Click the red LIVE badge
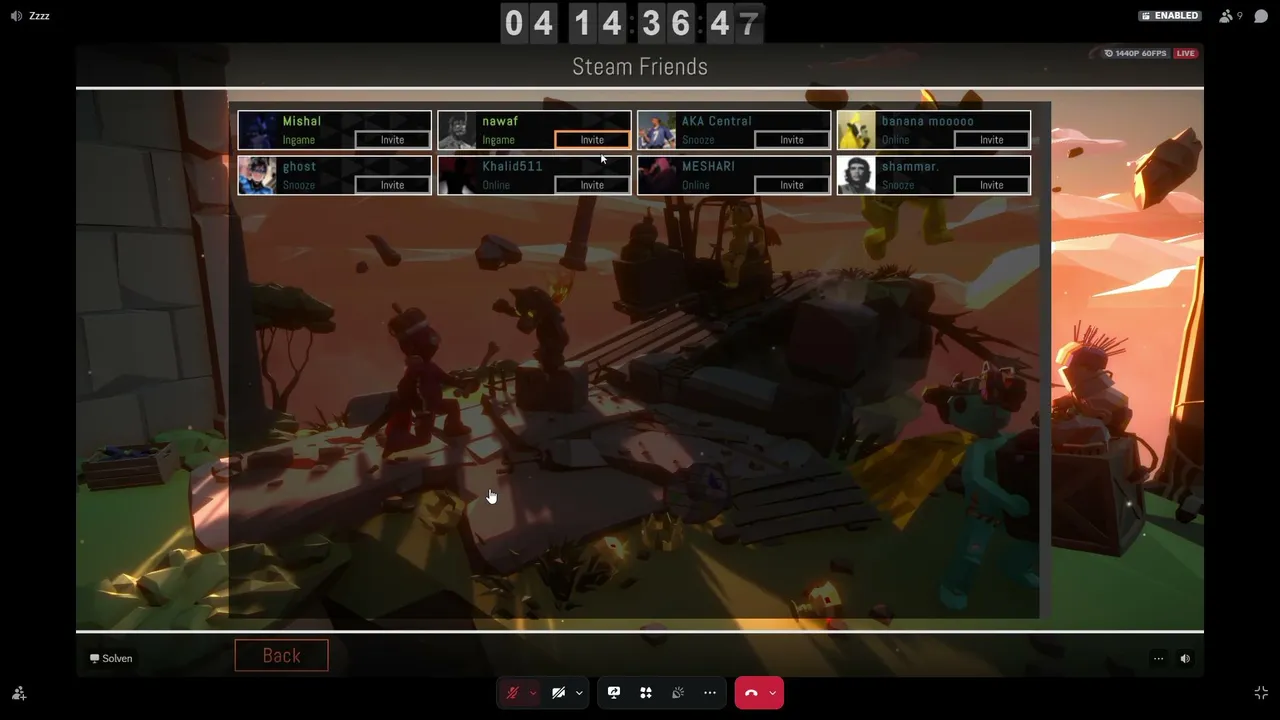Screen dimensions: 1280x720 point(1186,53)
